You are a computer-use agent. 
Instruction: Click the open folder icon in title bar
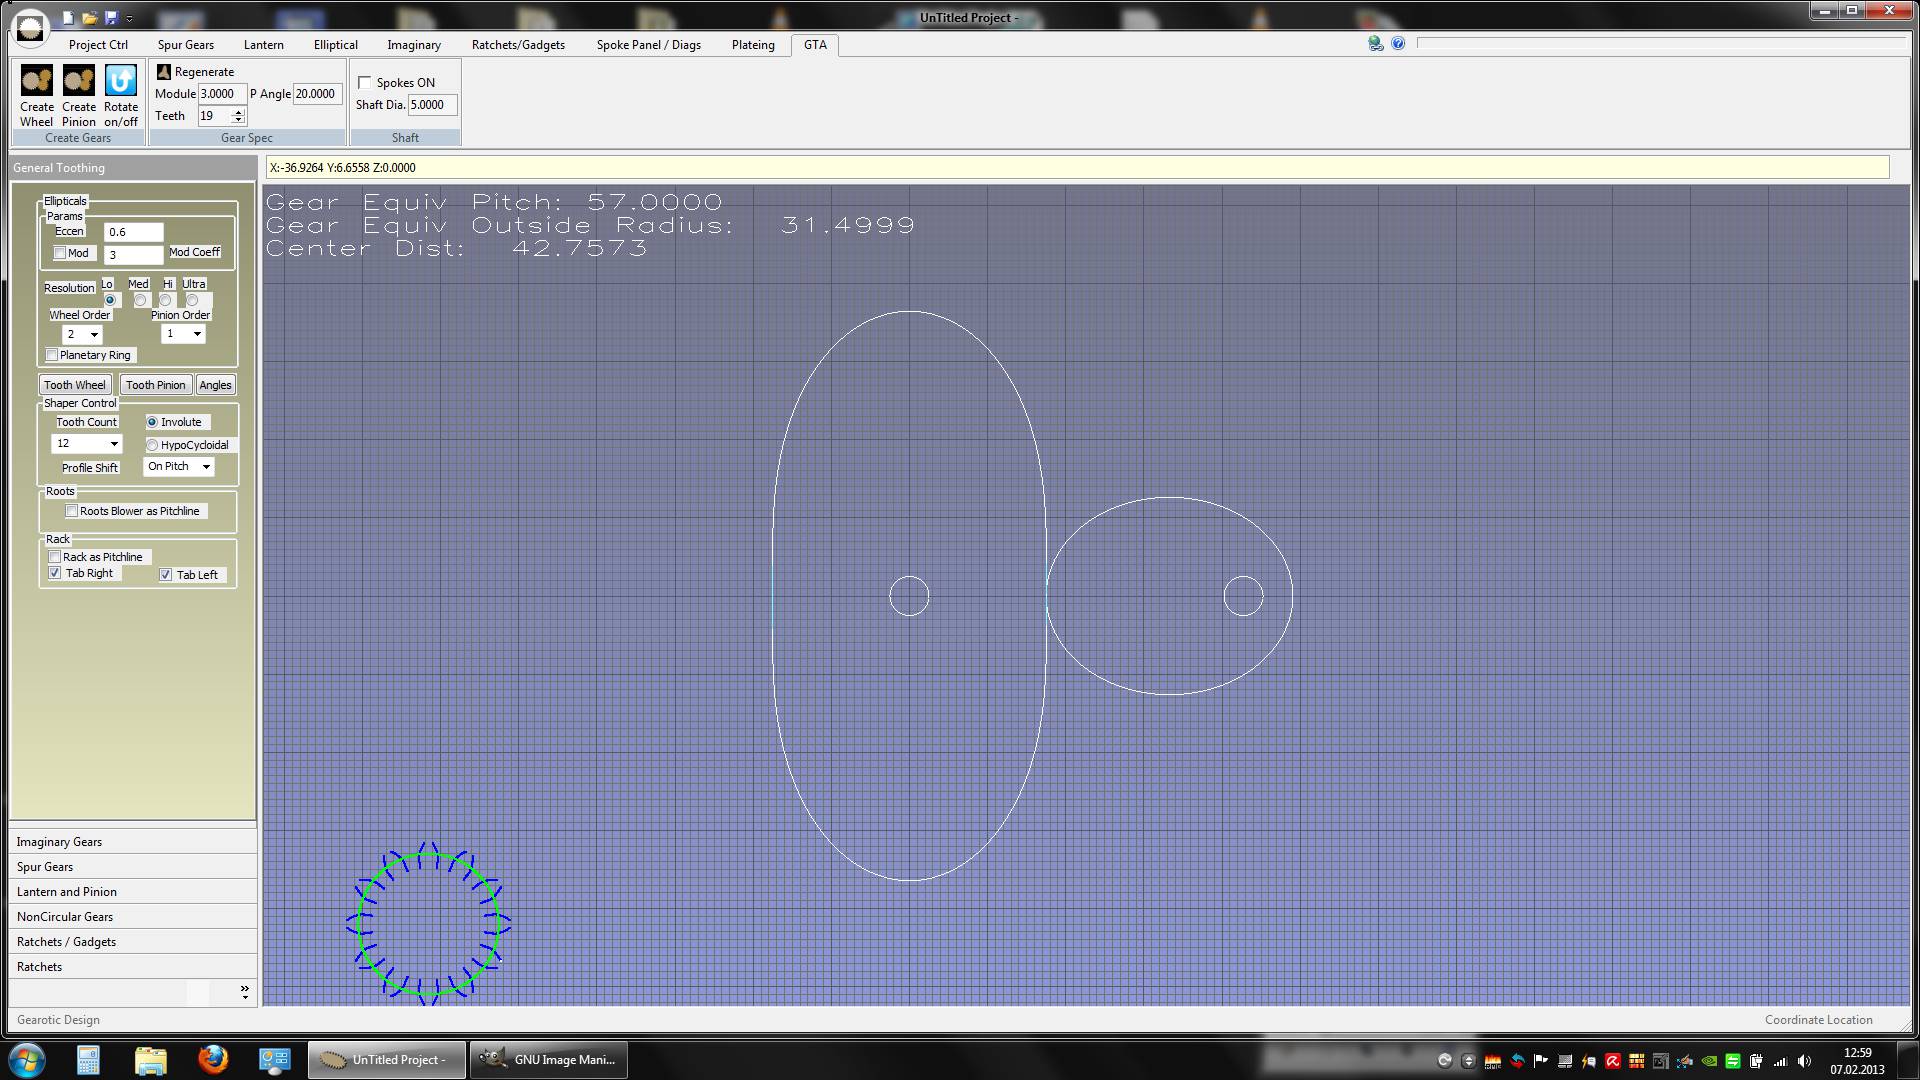(90, 18)
